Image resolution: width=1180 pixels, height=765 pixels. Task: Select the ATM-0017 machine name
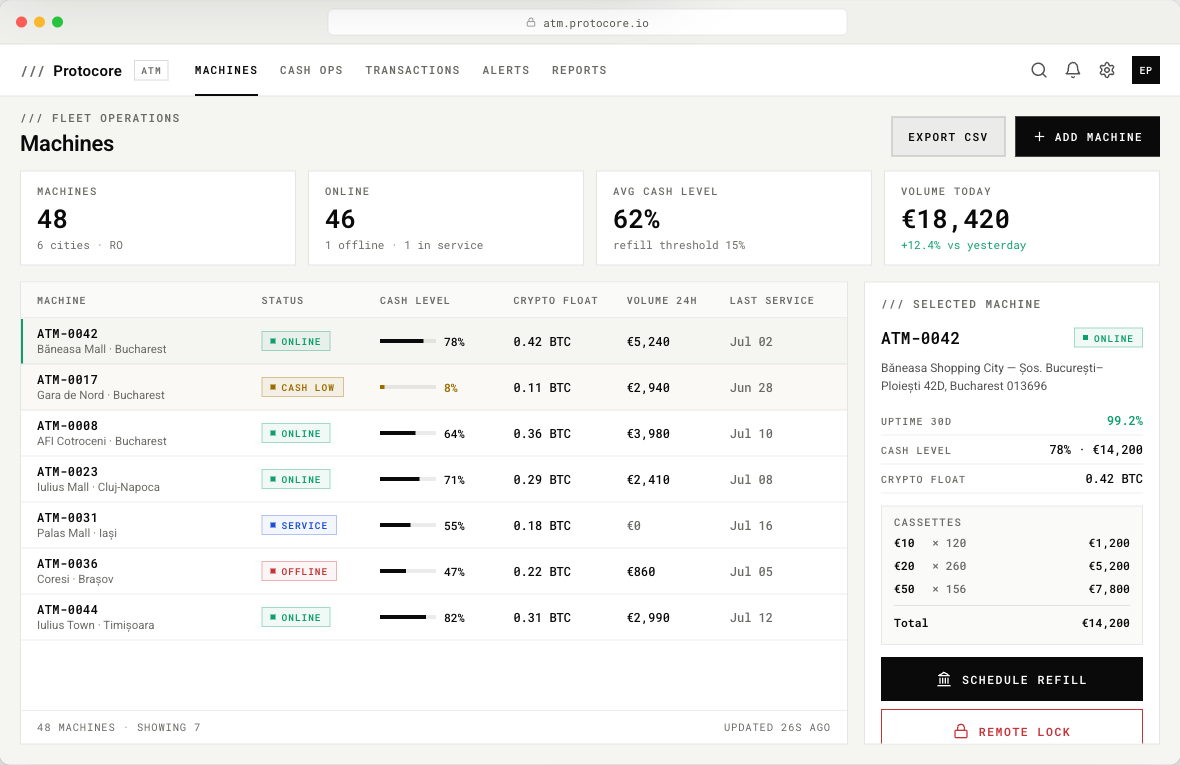tap(67, 380)
